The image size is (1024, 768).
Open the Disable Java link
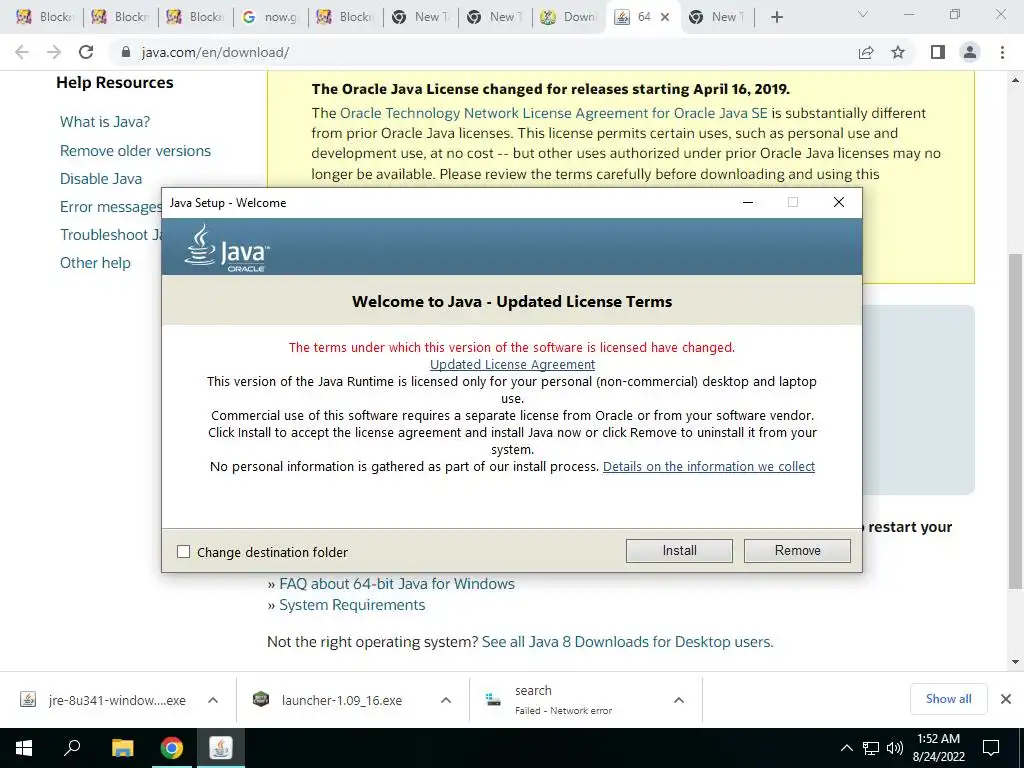click(101, 179)
